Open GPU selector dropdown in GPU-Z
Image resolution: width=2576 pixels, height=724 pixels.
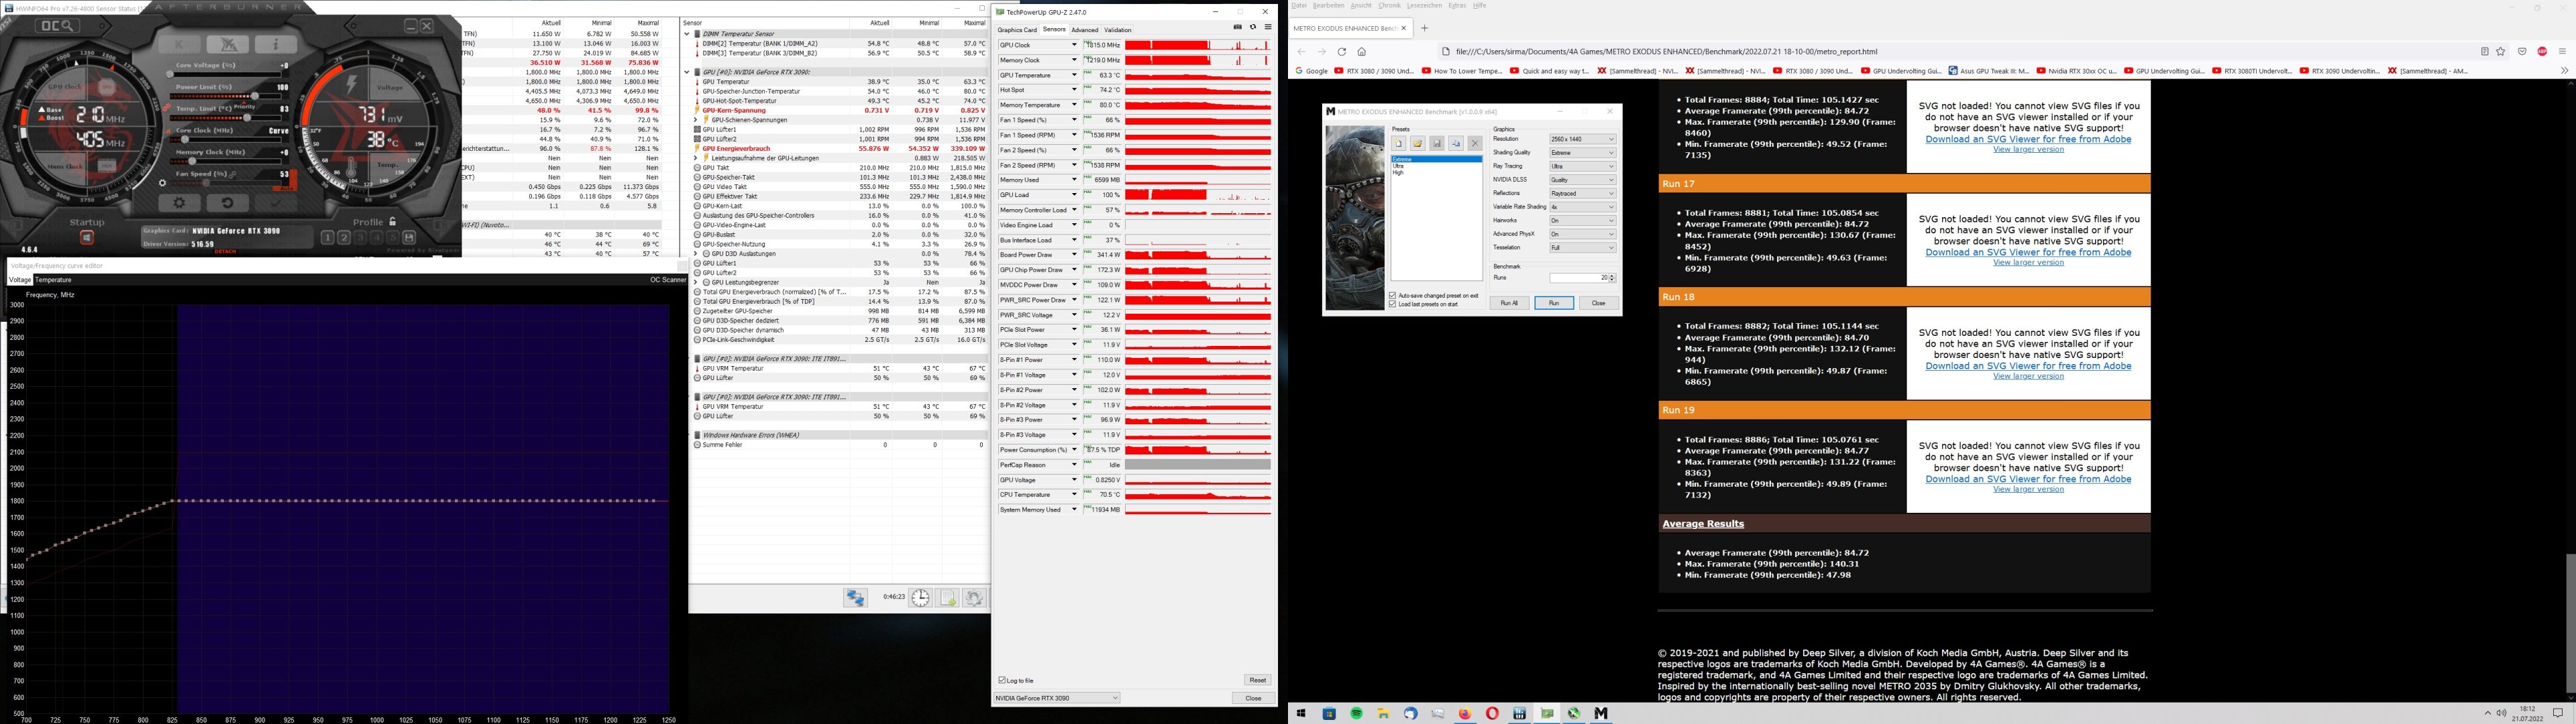1057,698
